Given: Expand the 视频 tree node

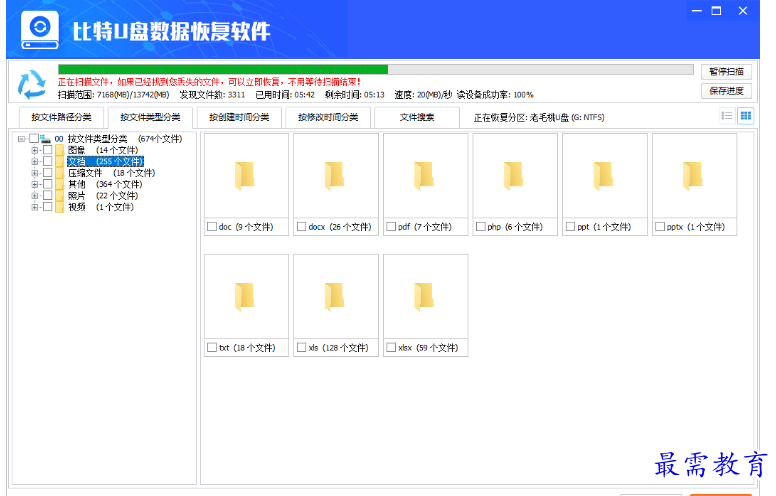Looking at the screenshot, I should pos(35,207).
